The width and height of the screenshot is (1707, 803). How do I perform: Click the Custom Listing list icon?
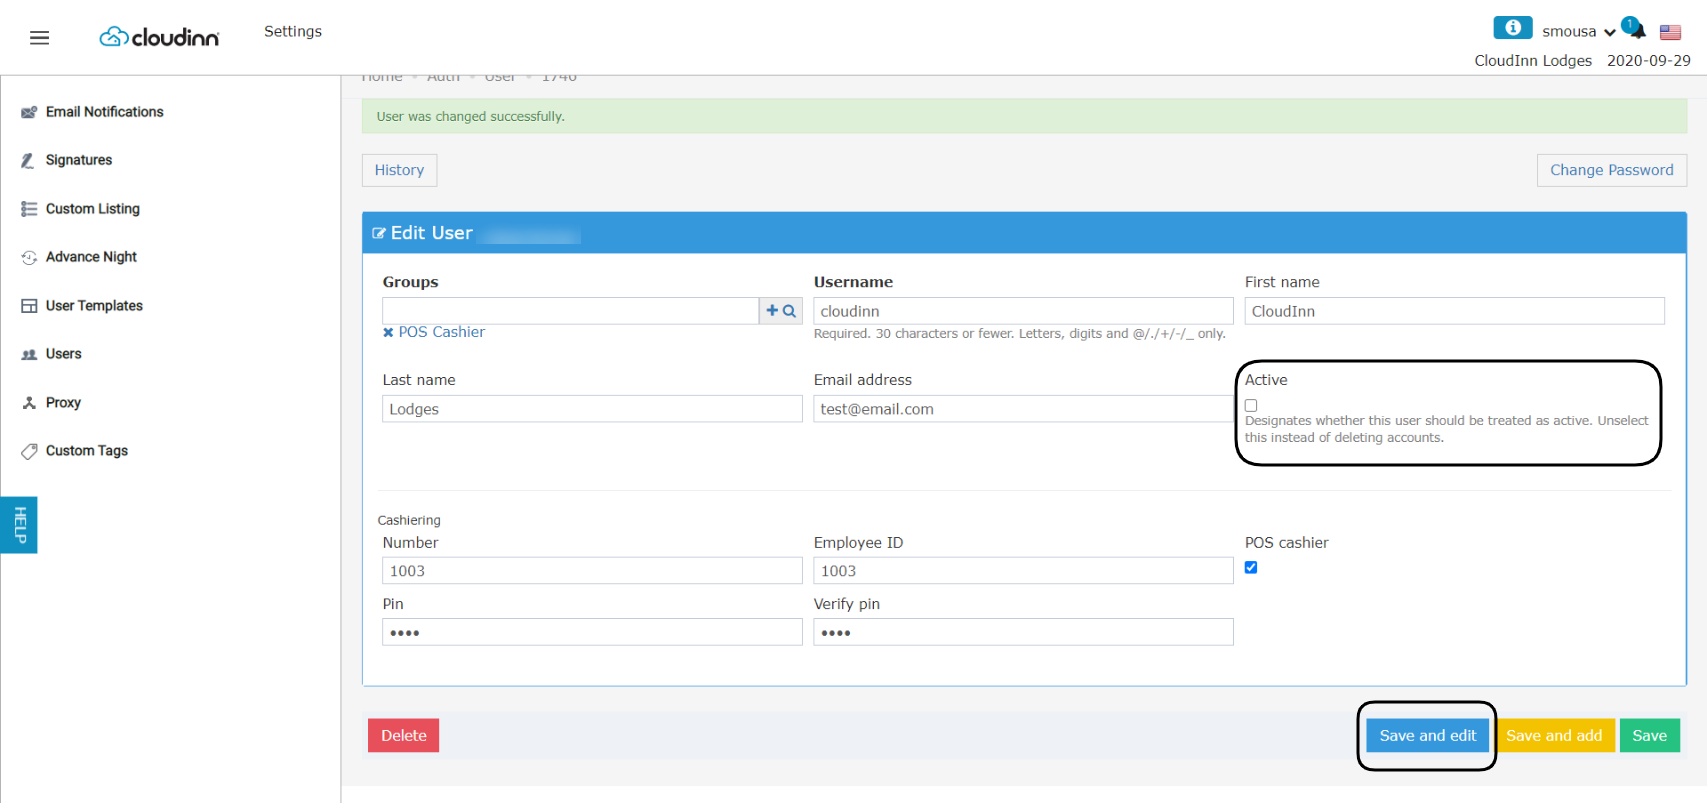pos(29,209)
